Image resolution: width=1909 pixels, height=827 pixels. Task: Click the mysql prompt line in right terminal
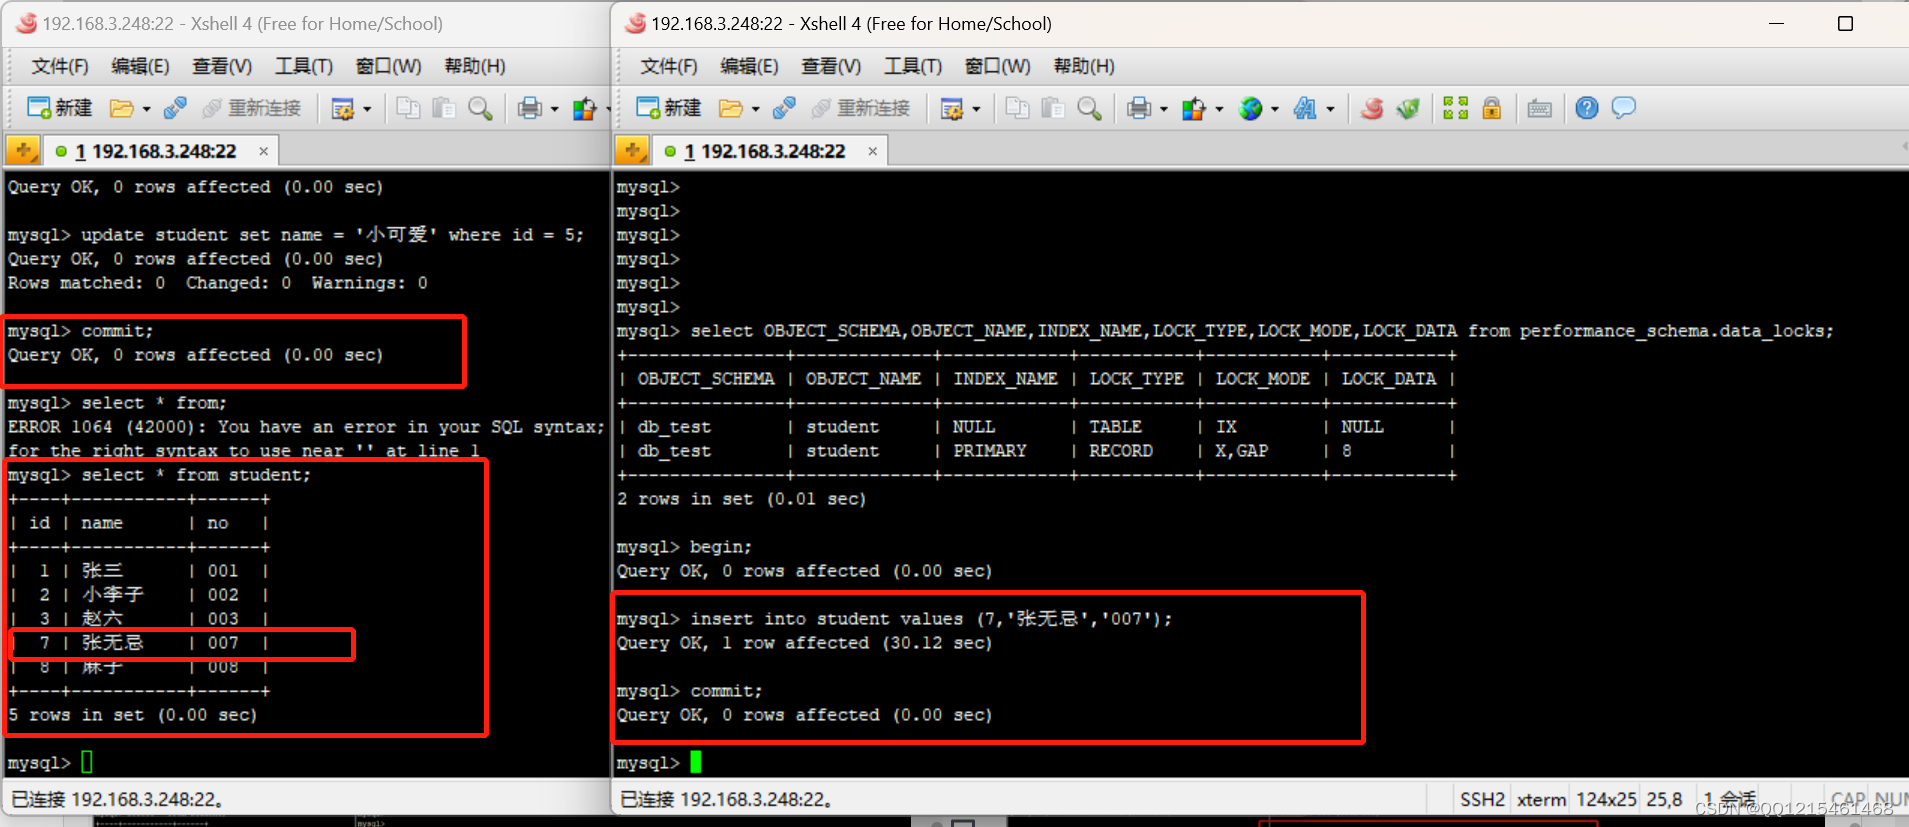tap(659, 763)
